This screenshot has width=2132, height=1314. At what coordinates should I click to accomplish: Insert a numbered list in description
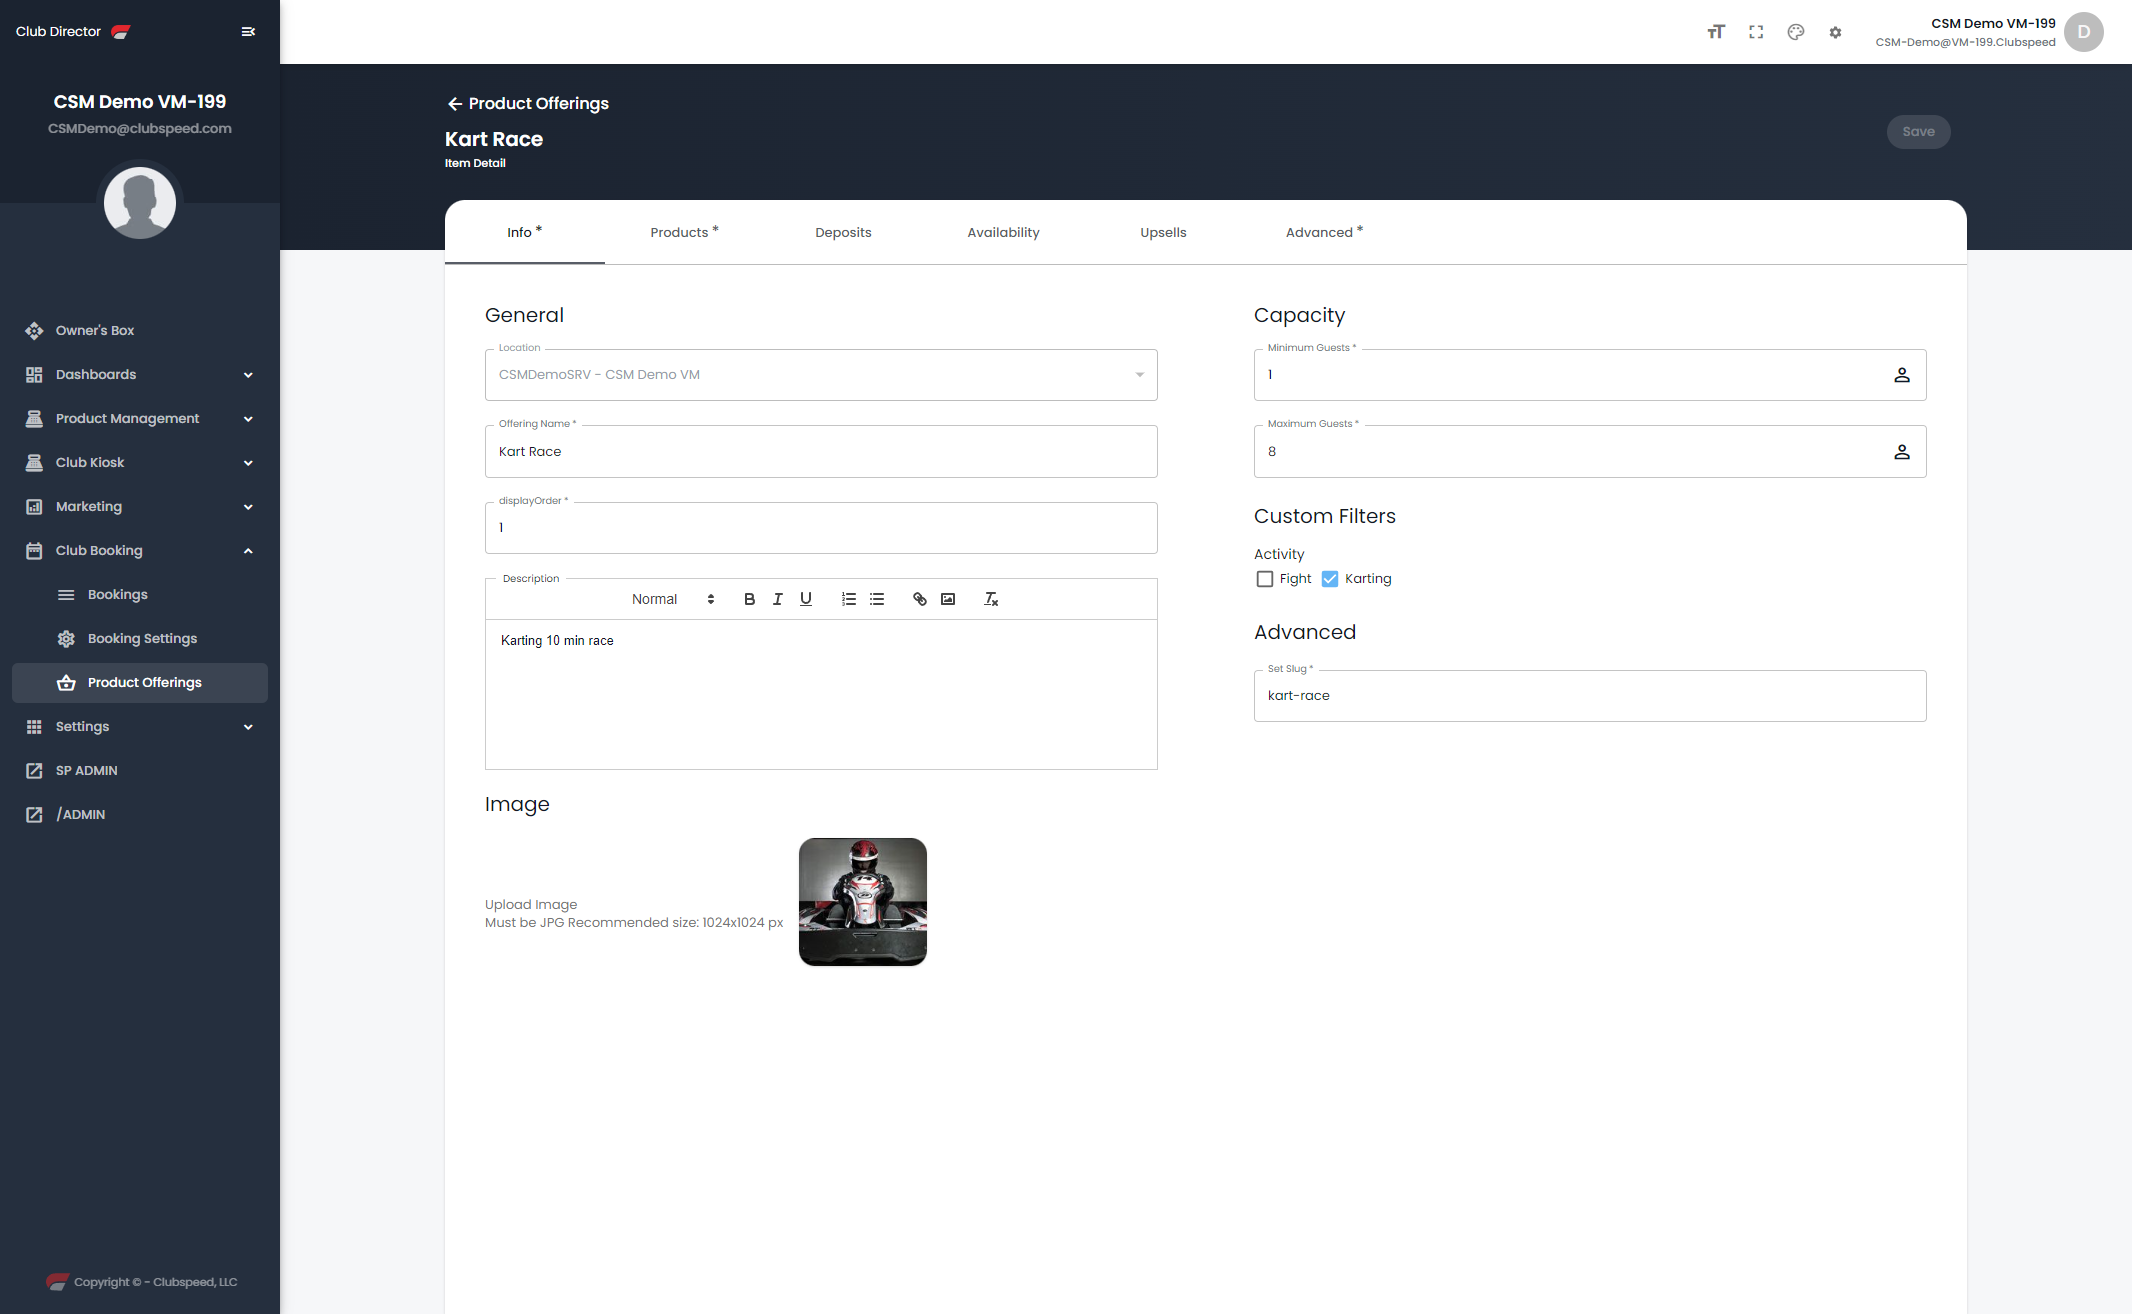click(849, 599)
